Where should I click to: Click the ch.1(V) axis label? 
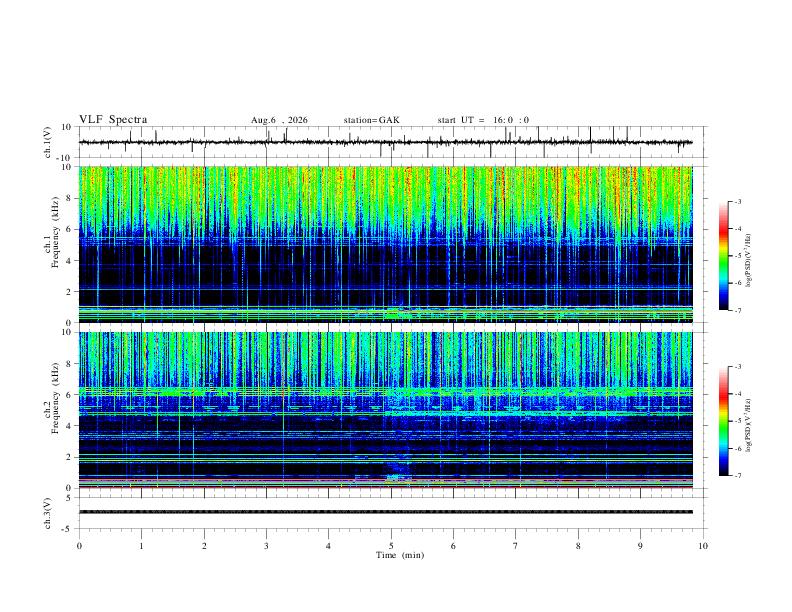click(47, 142)
